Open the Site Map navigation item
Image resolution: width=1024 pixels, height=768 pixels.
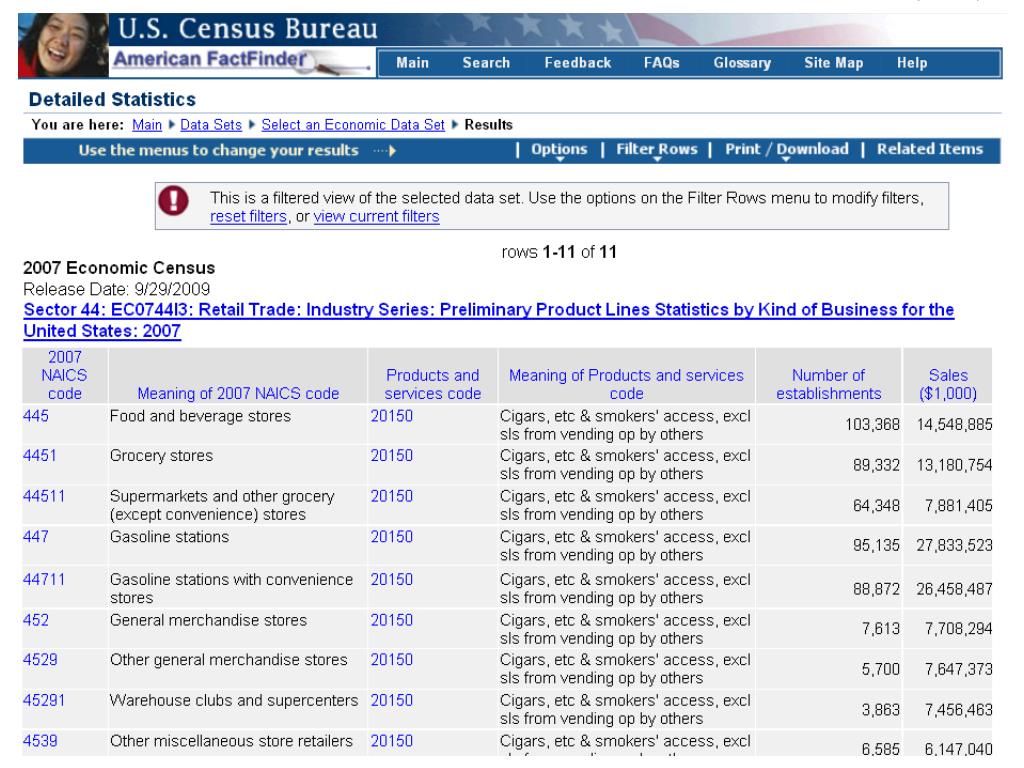pos(833,63)
